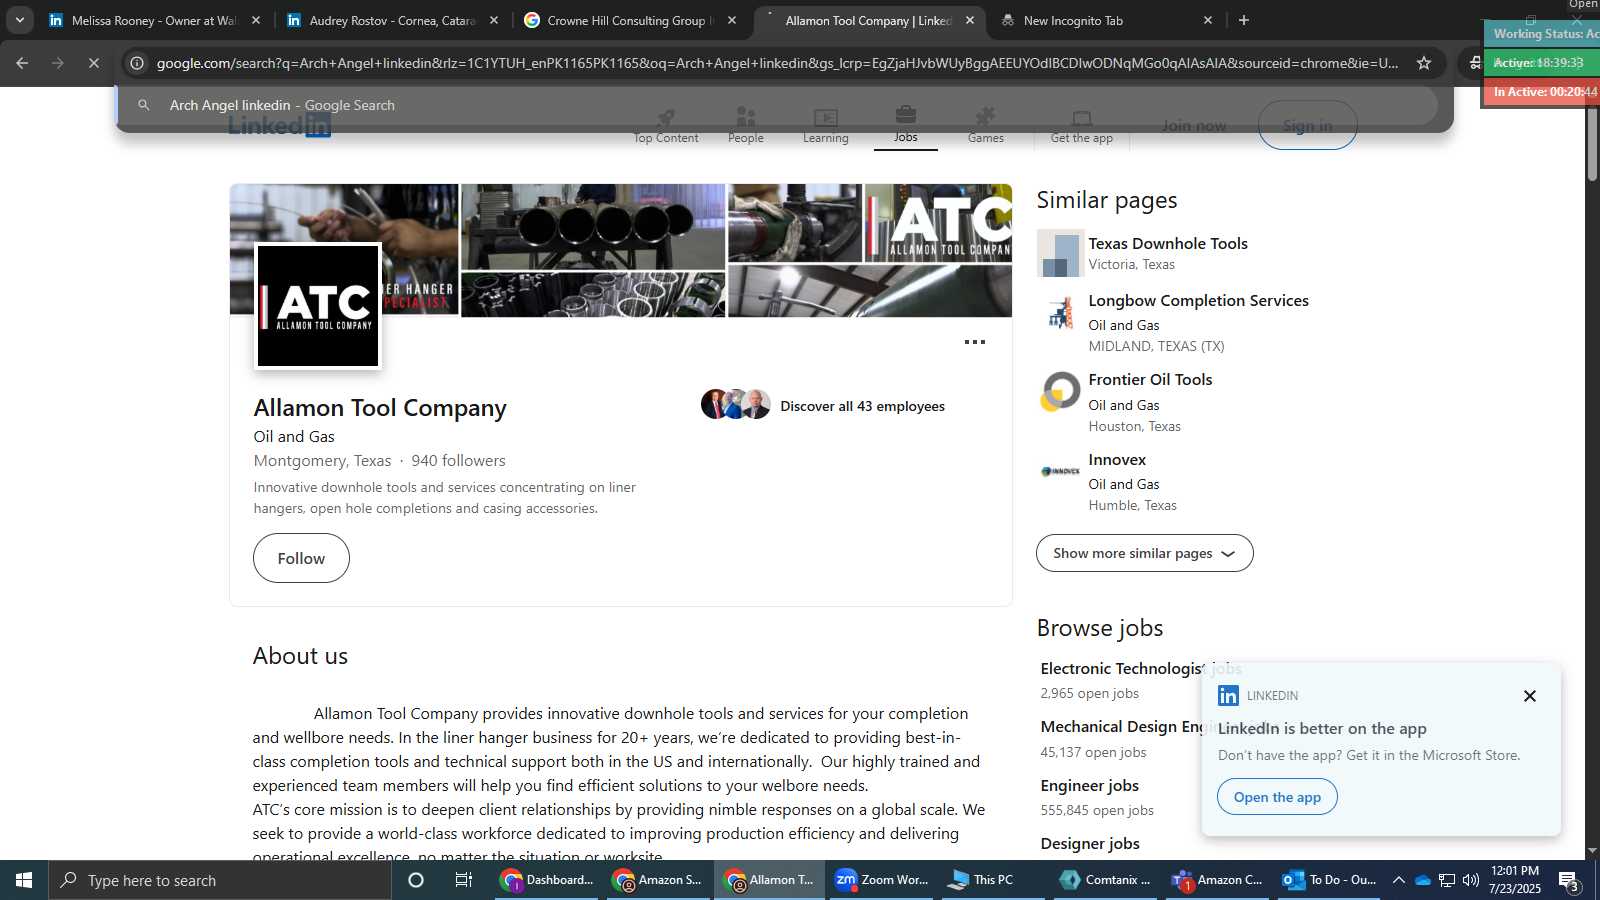Open Amazon S... Chrome window from taskbar
The image size is (1600, 900).
pos(658,880)
